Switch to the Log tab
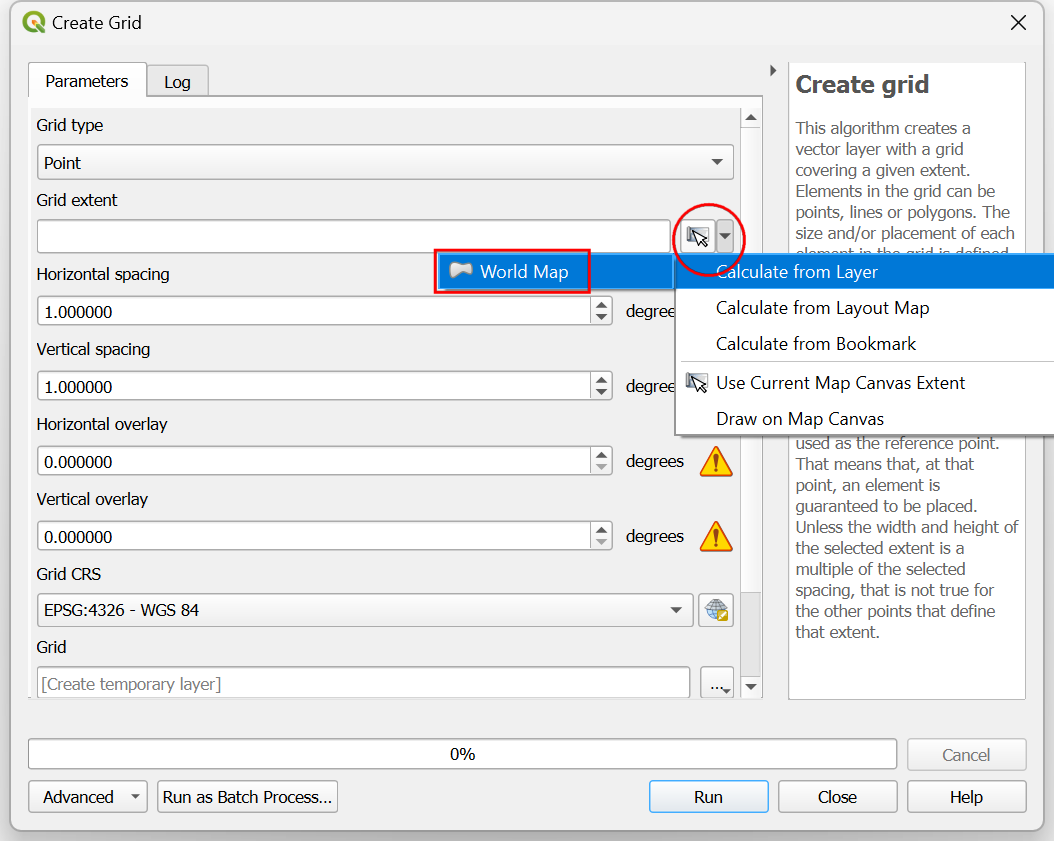 [x=177, y=82]
